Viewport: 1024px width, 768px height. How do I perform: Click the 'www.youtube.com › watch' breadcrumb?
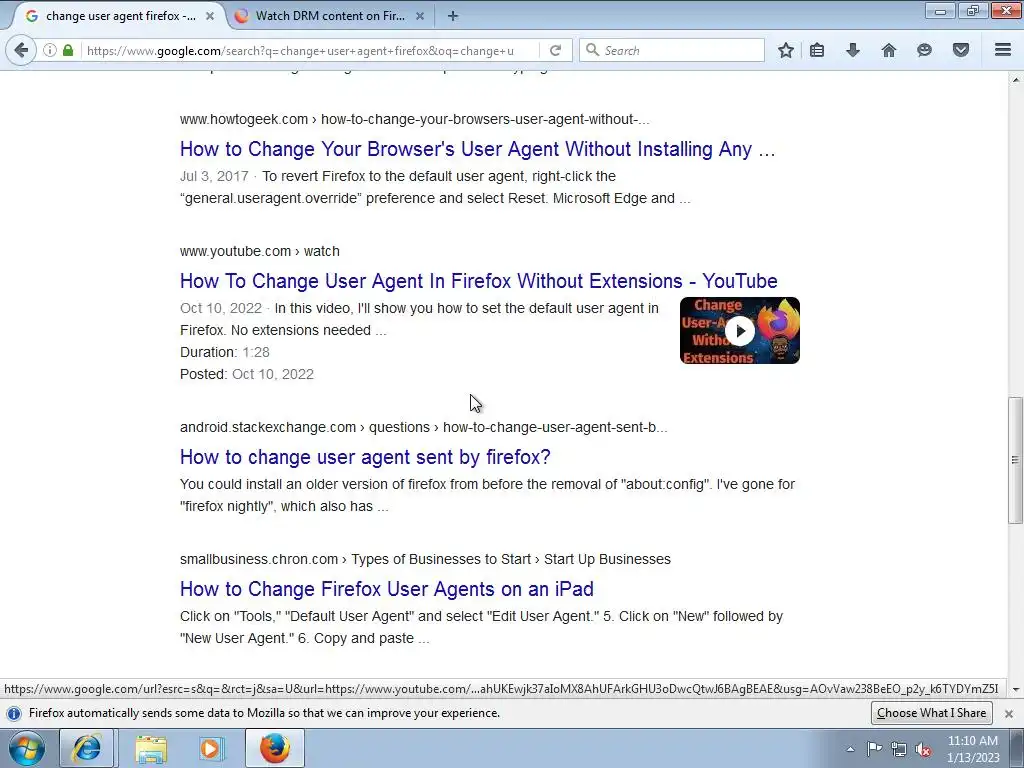[260, 251]
